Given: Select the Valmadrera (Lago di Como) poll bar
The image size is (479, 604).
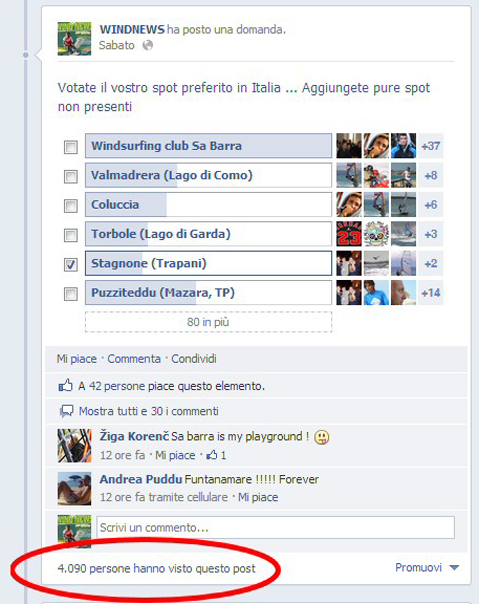Looking at the screenshot, I should [208, 175].
